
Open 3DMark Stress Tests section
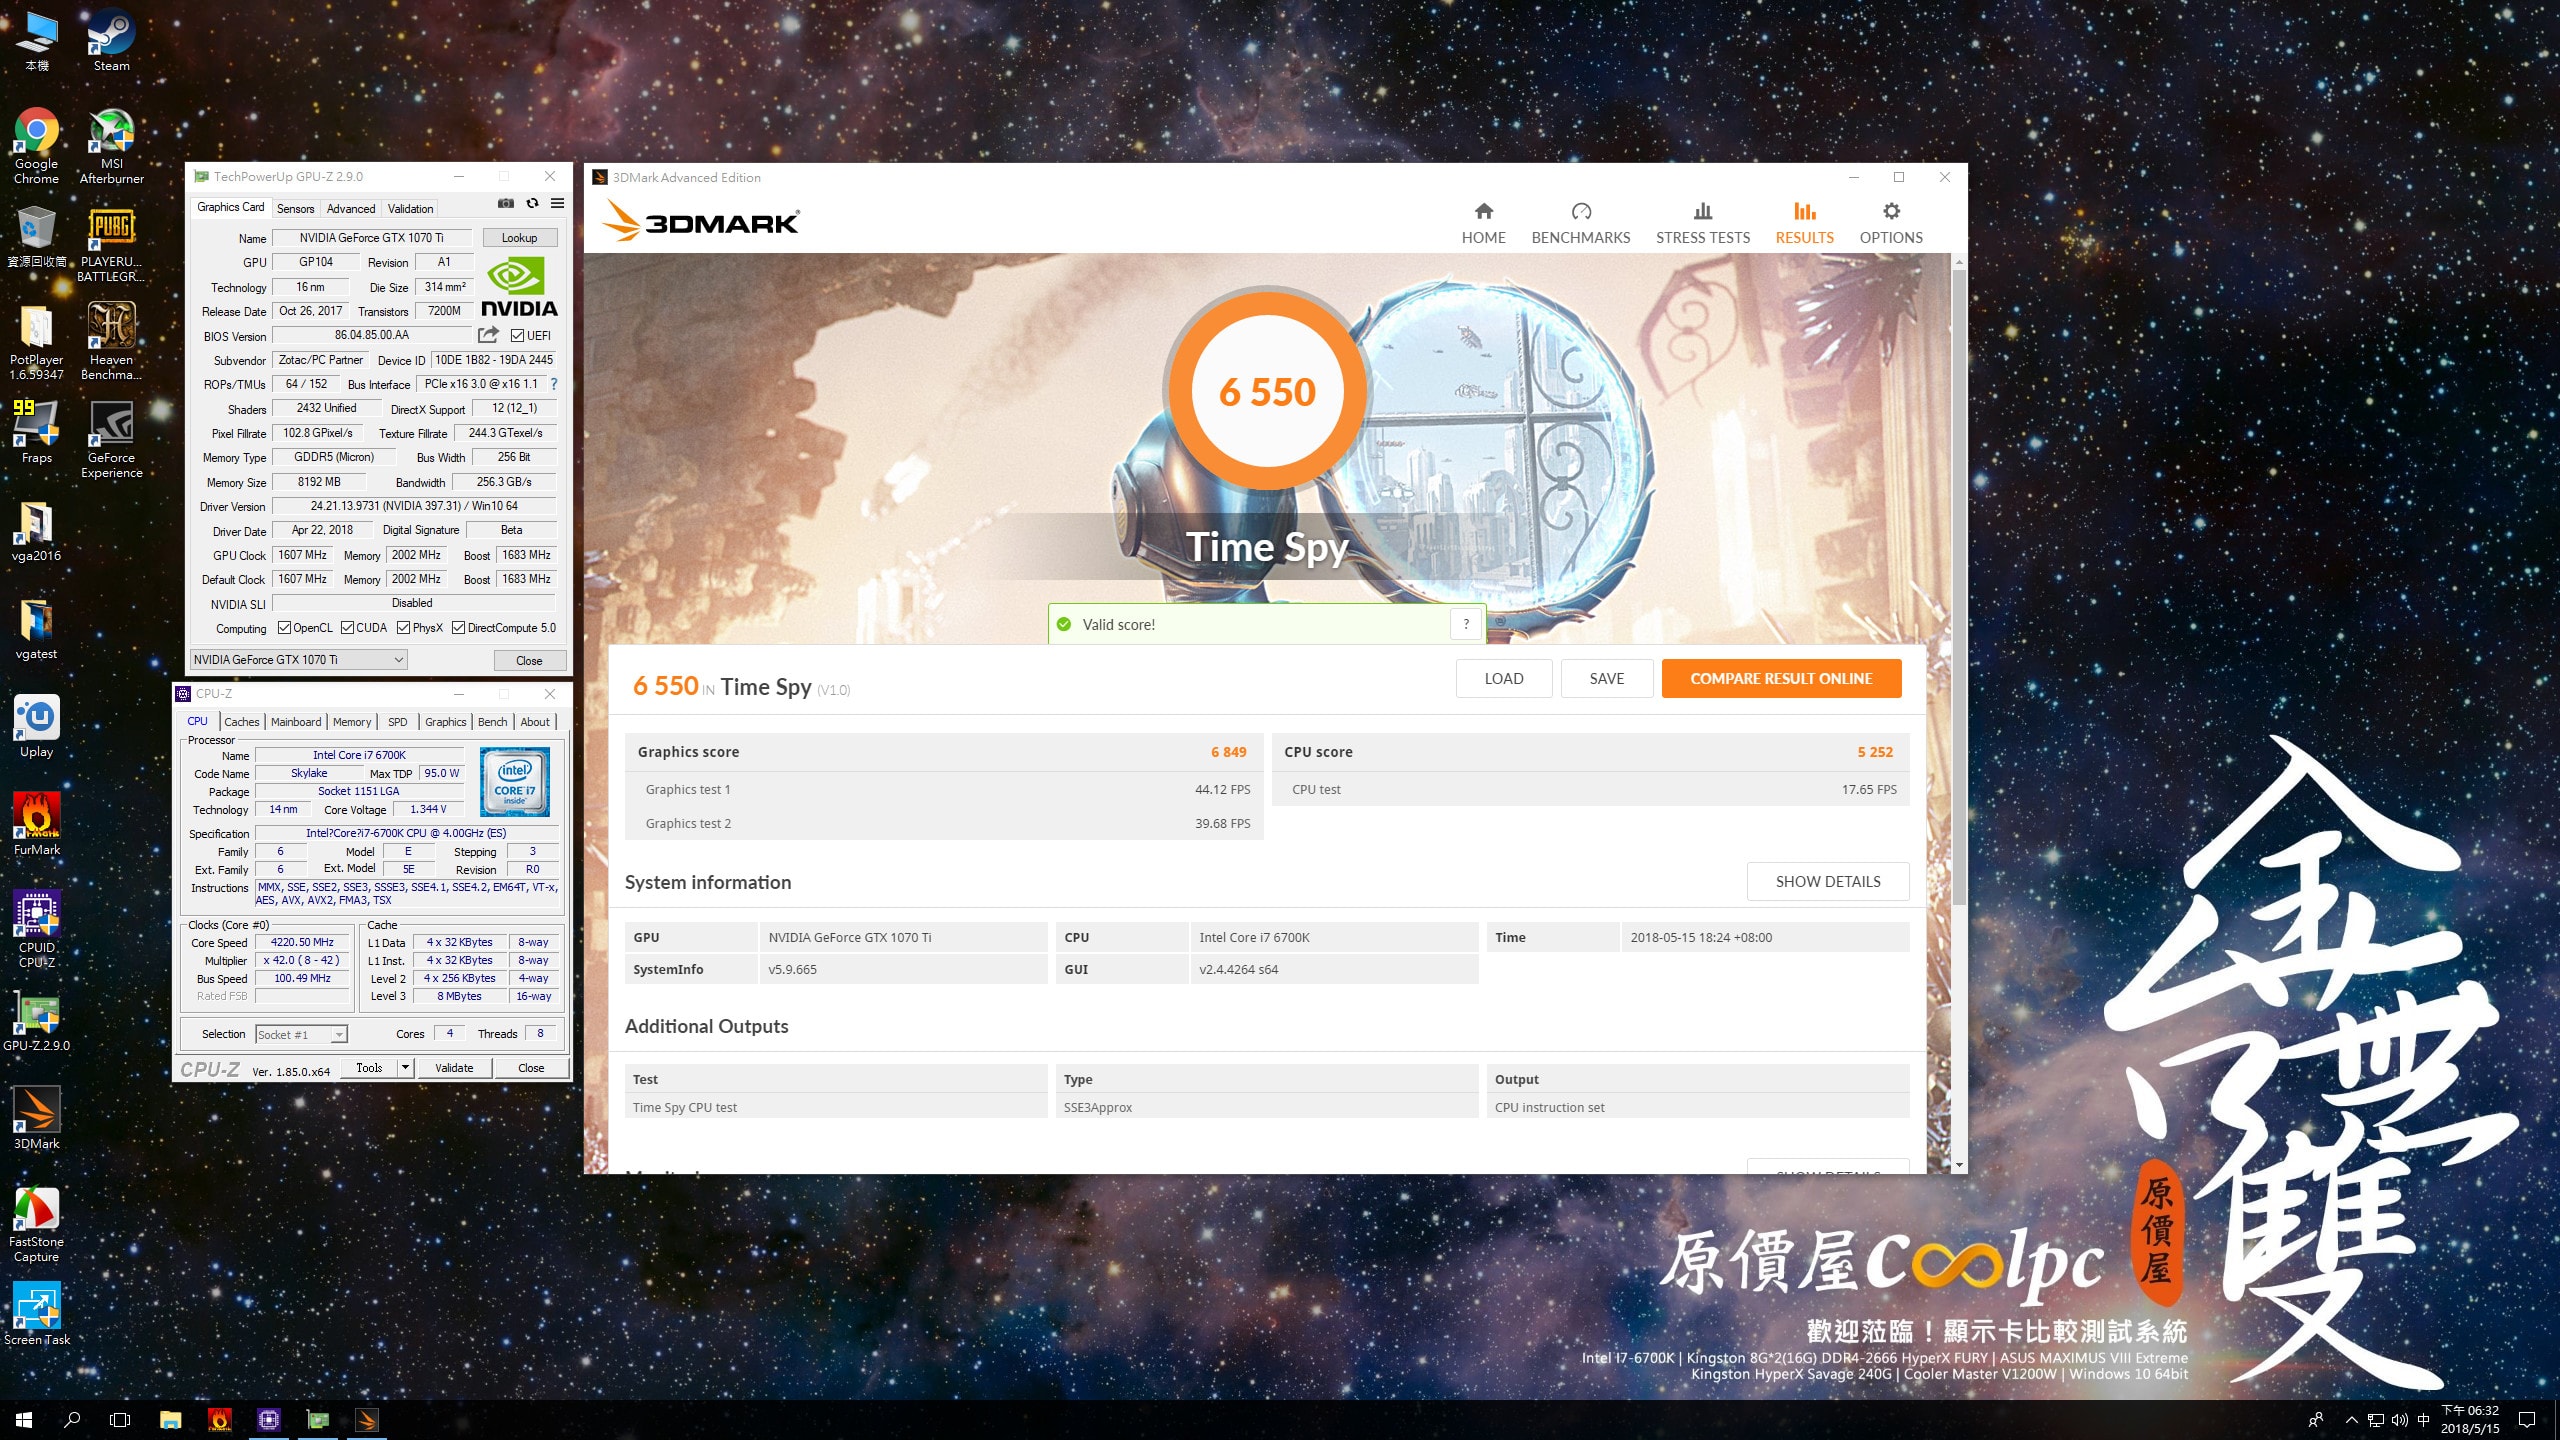[1702, 223]
